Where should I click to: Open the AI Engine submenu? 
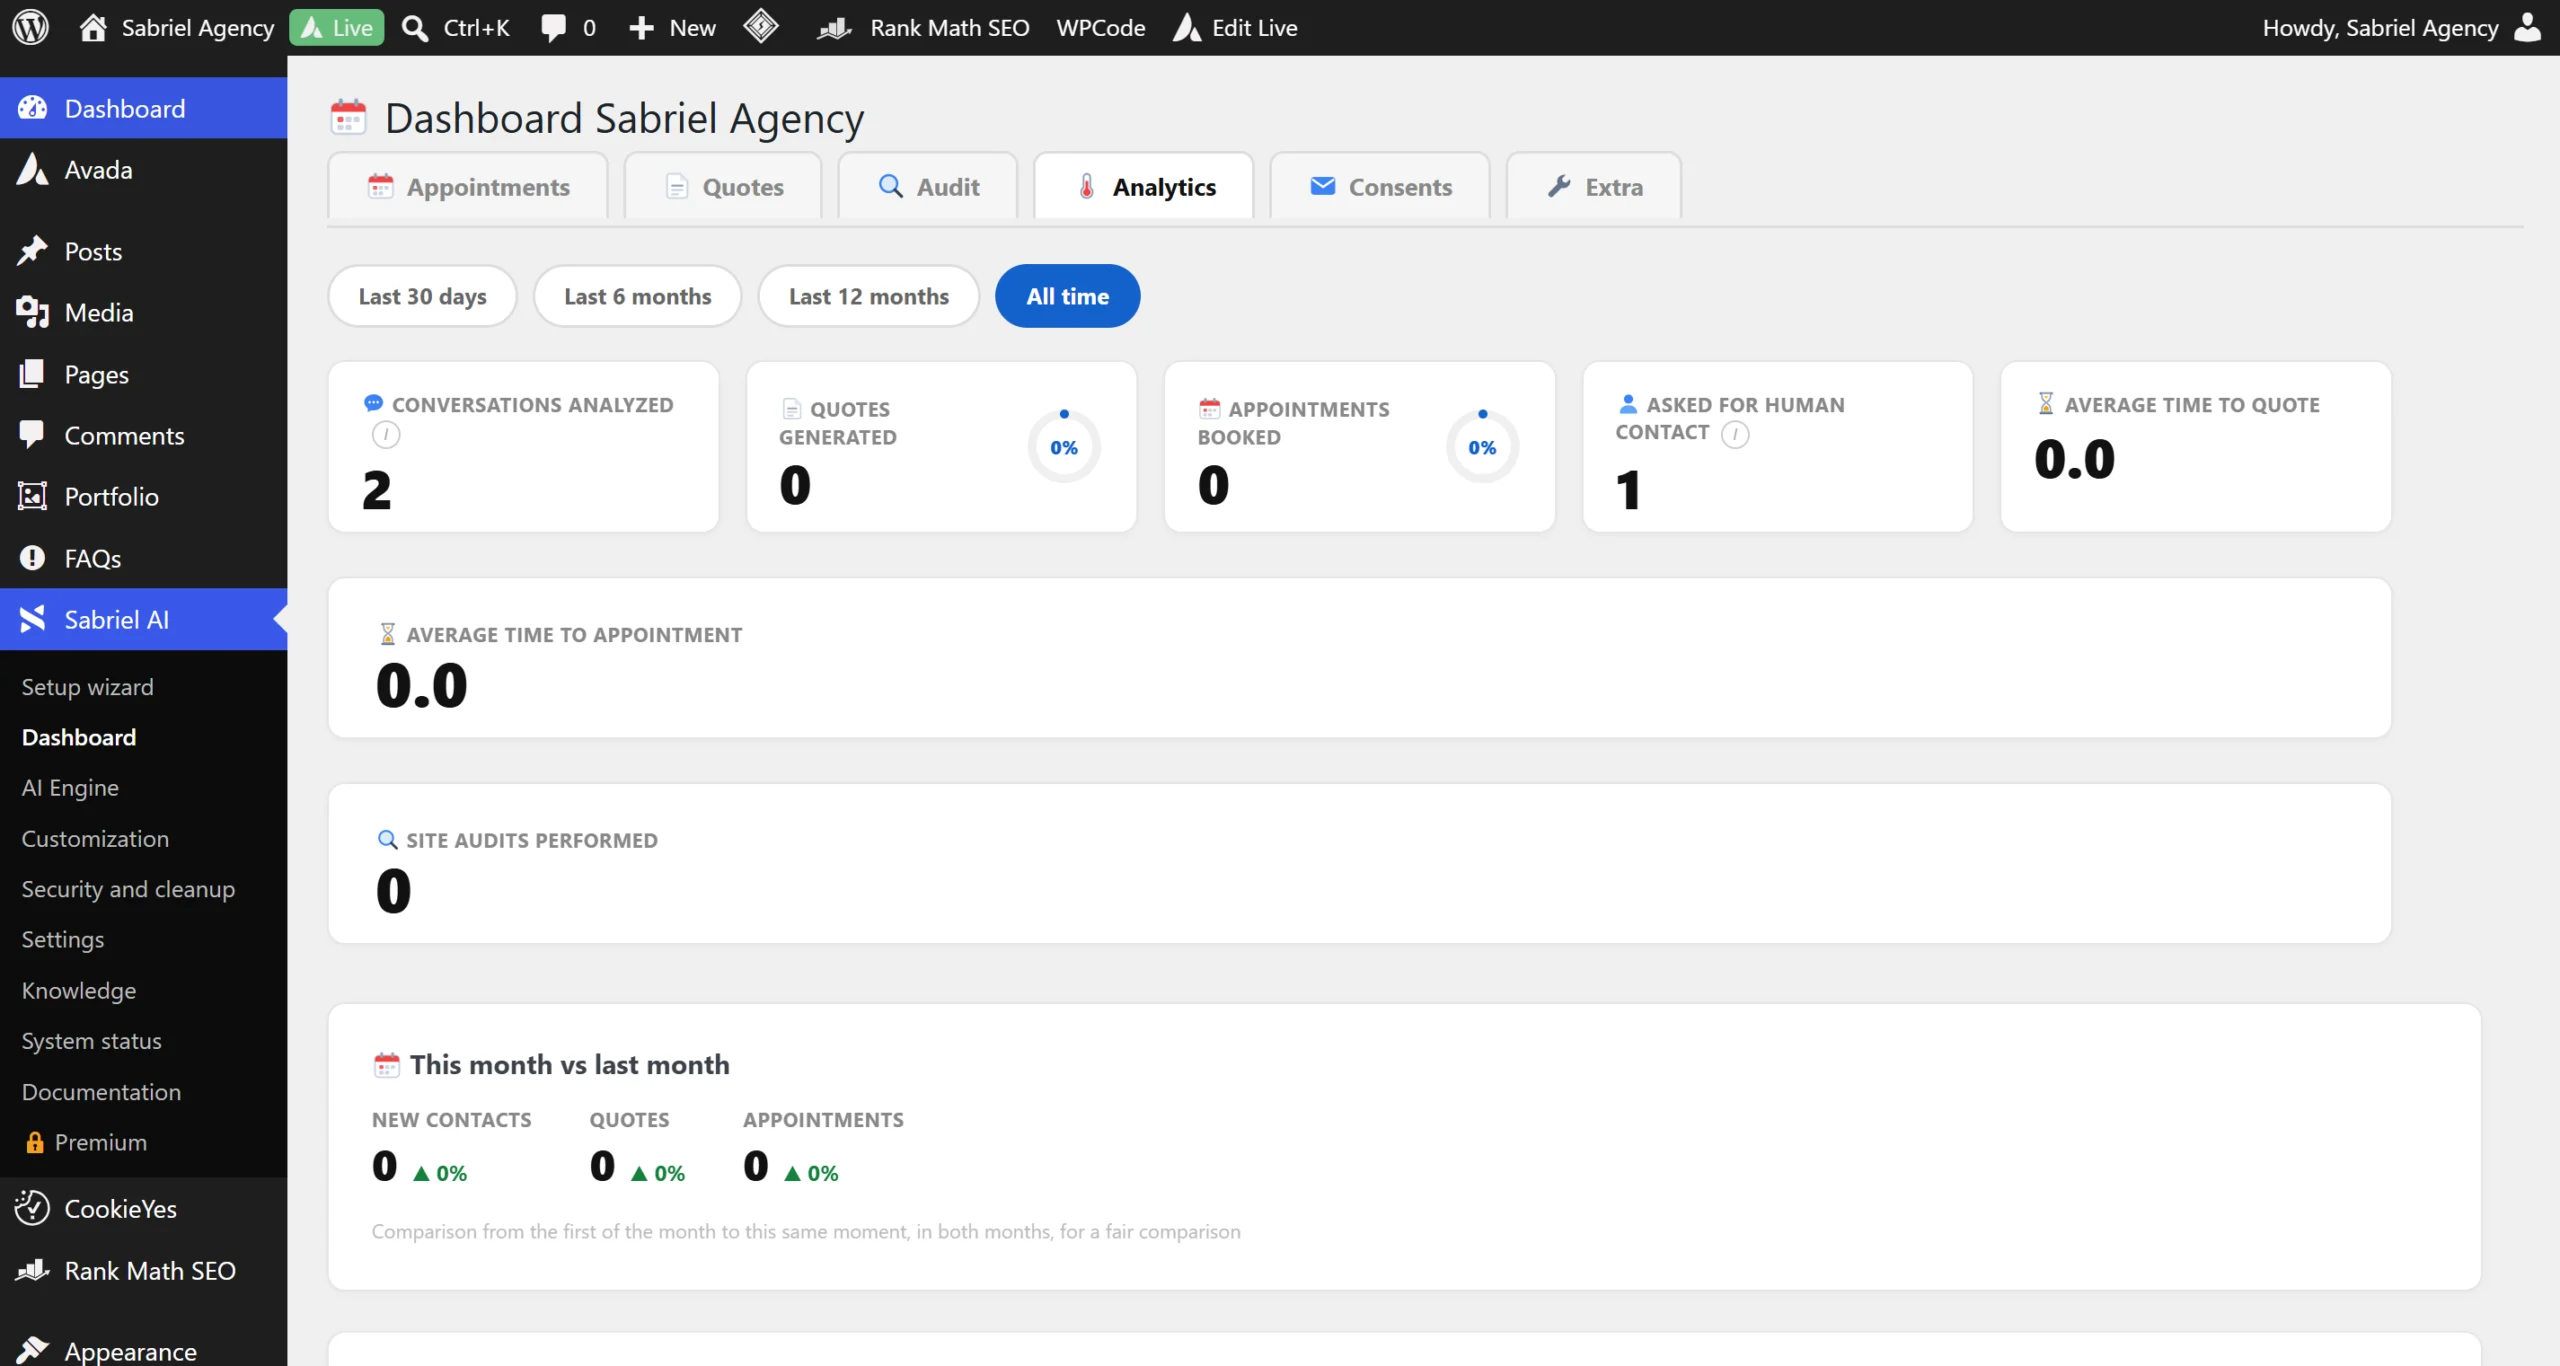70,788
